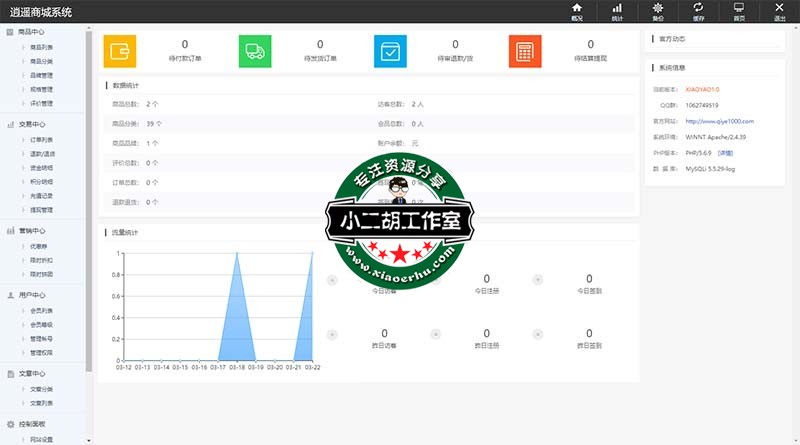Click the sidebar vertical scrollbar
The width and height of the screenshot is (800, 445).
(x=89, y=200)
